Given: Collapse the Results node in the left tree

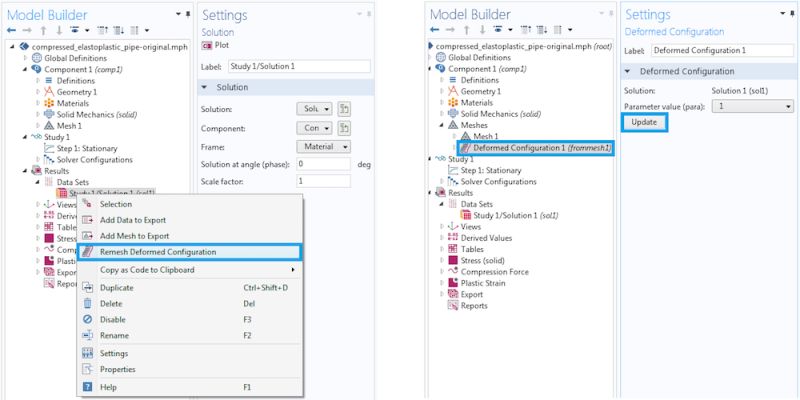Looking at the screenshot, I should pyautogui.click(x=24, y=171).
